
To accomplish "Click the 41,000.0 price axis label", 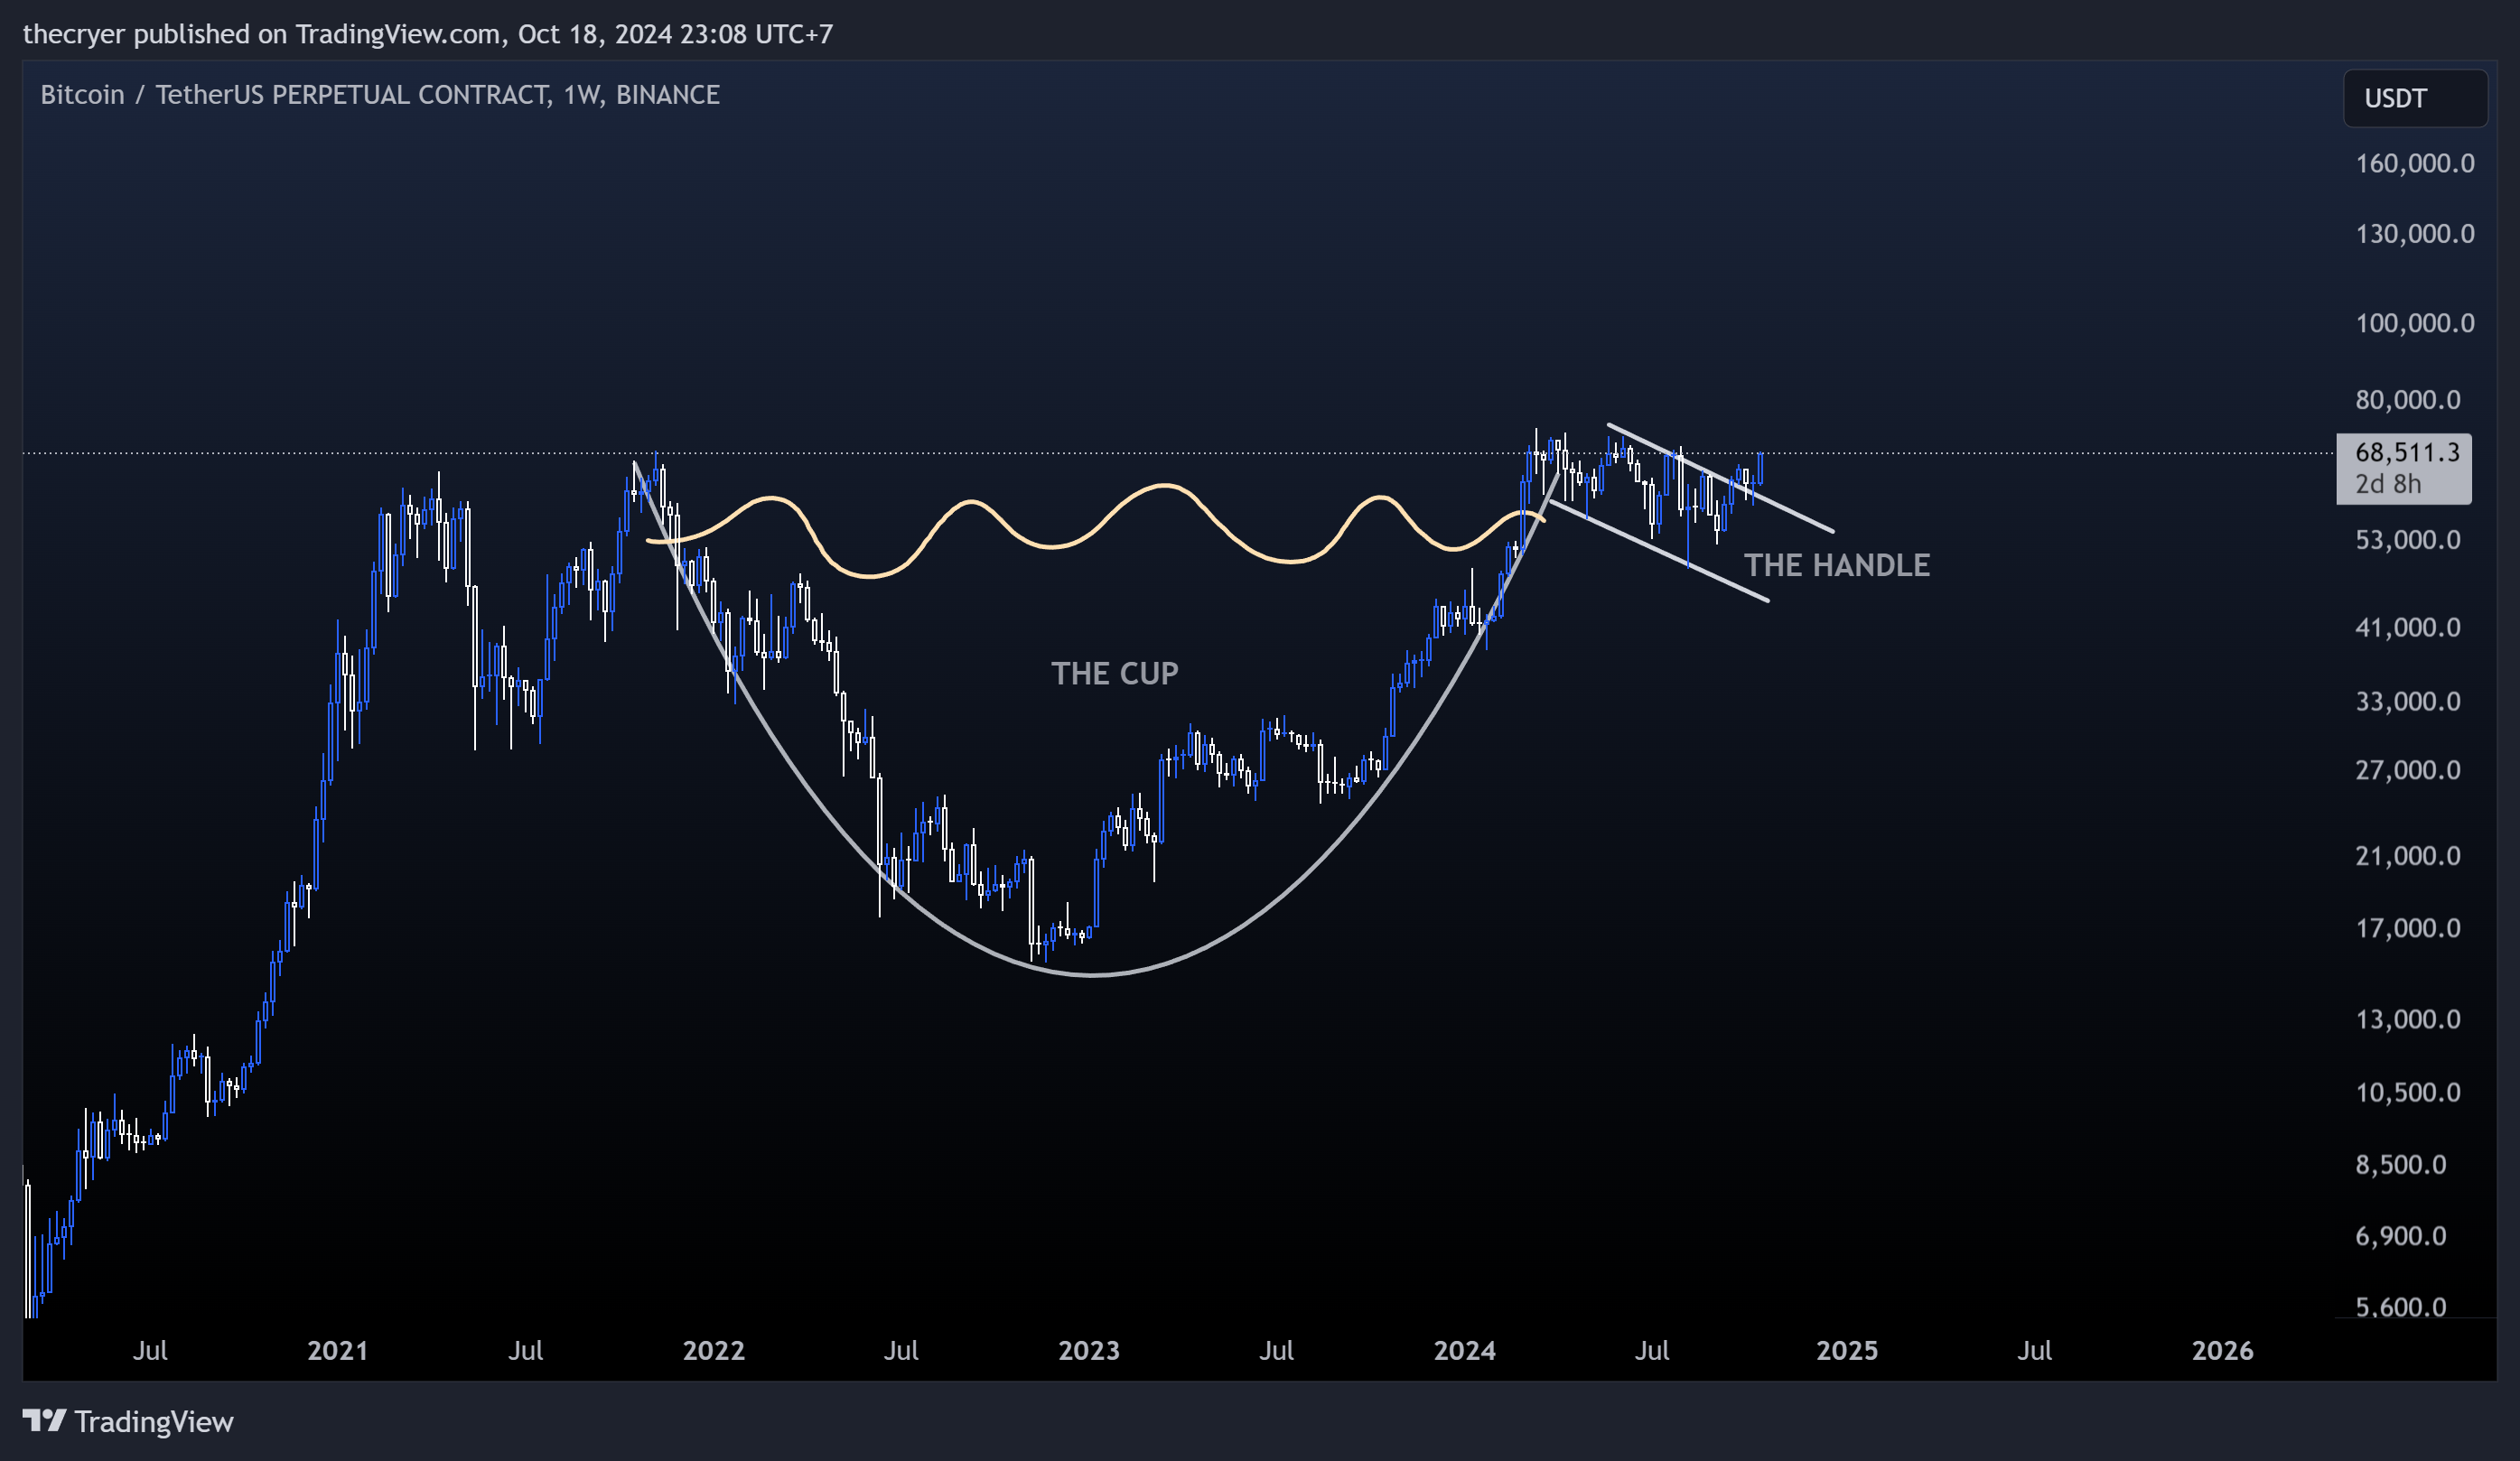I will (2407, 627).
